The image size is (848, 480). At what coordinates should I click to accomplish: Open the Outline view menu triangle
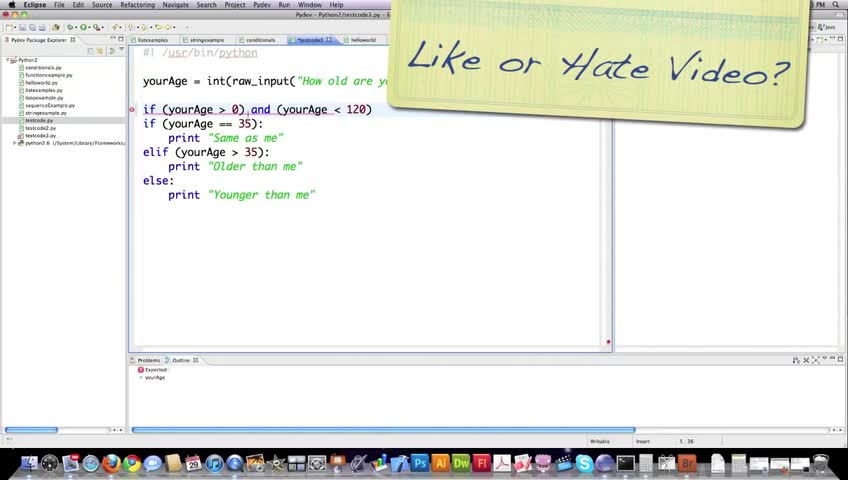pos(825,358)
